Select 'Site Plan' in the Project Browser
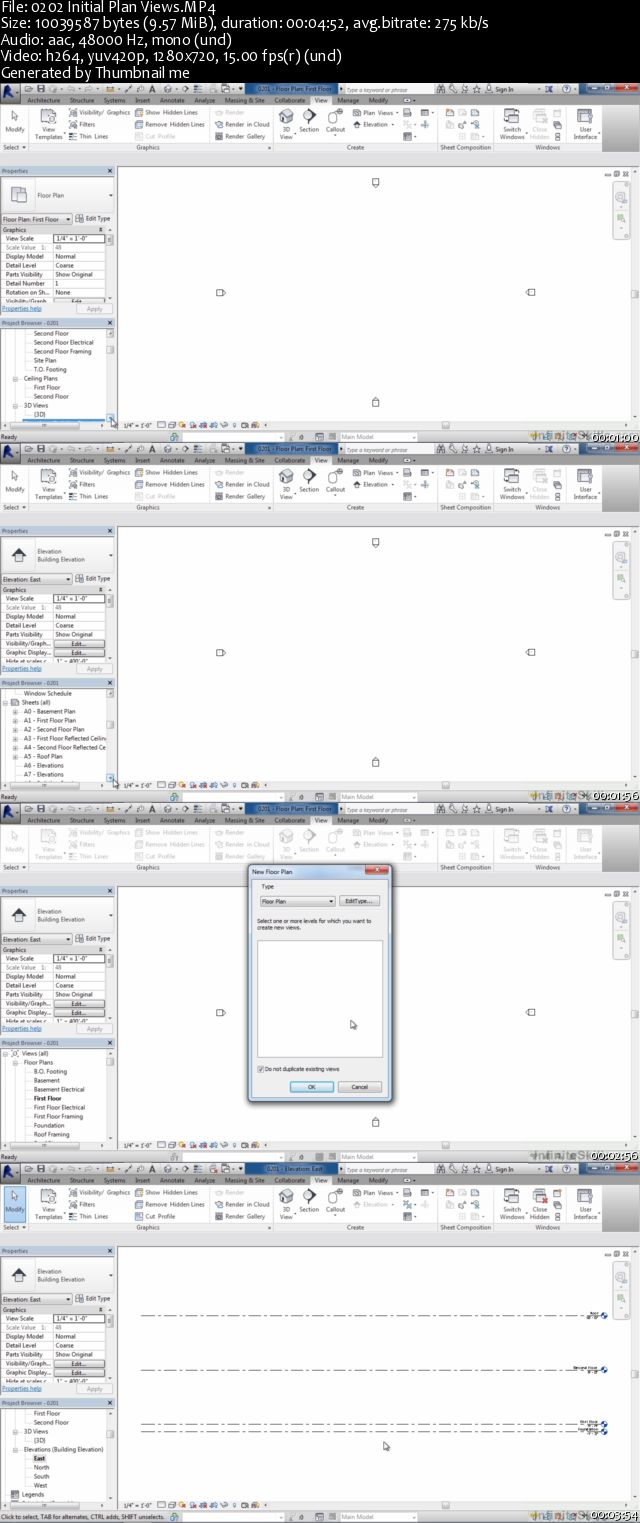640x1523 pixels. (45, 360)
